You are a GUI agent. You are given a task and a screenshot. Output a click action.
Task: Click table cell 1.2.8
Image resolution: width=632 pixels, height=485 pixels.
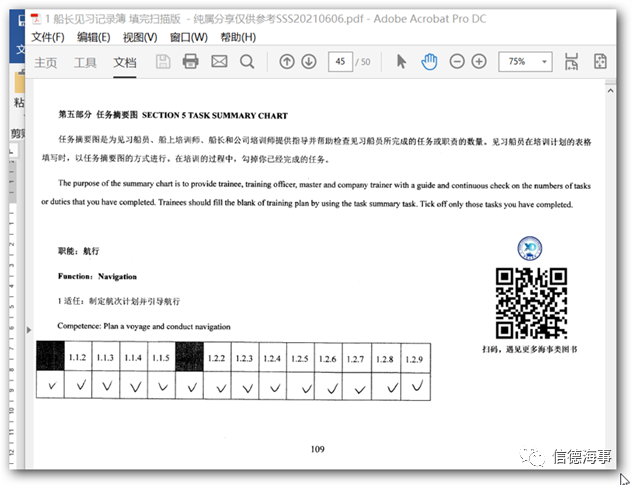click(385, 359)
